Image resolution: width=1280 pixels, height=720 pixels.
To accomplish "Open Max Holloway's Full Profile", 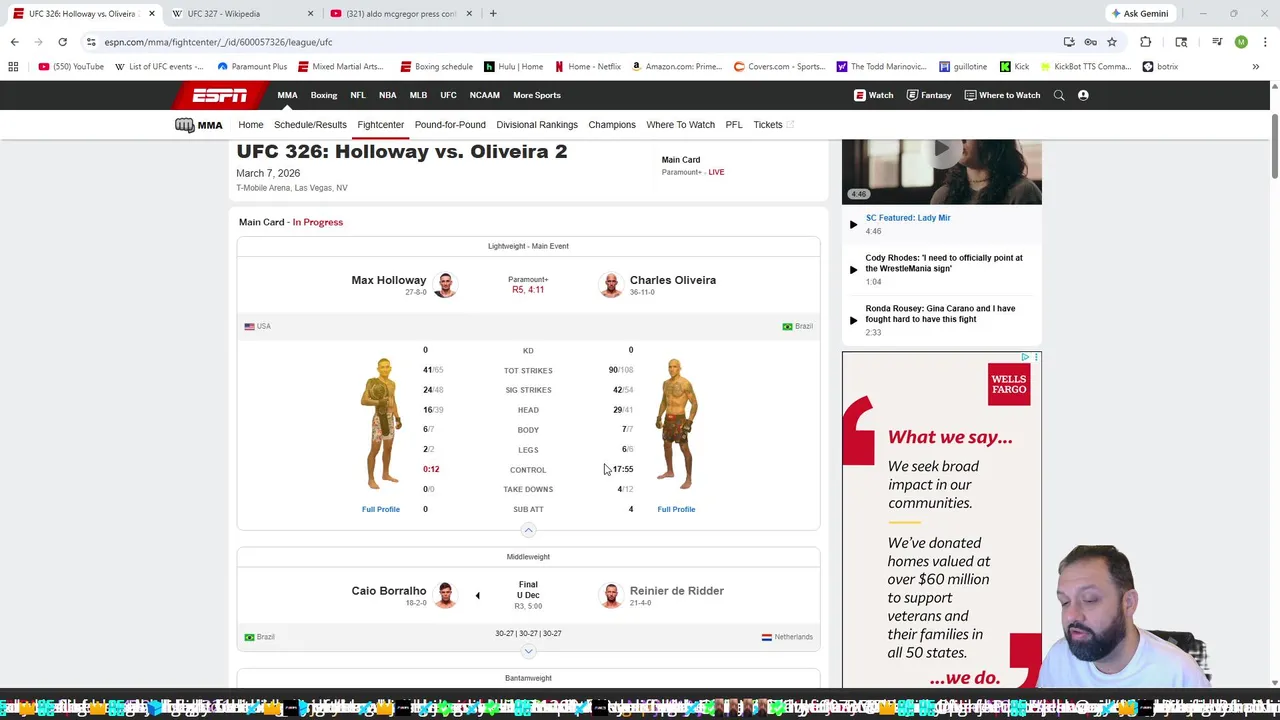I will (x=381, y=509).
